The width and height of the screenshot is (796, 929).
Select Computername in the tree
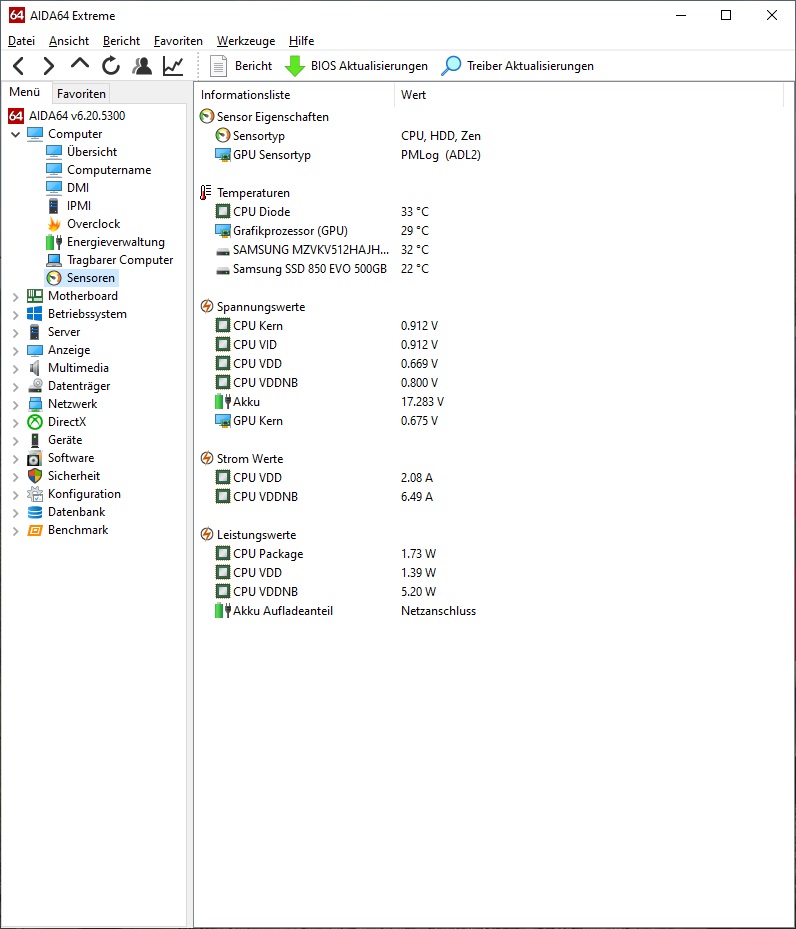109,170
